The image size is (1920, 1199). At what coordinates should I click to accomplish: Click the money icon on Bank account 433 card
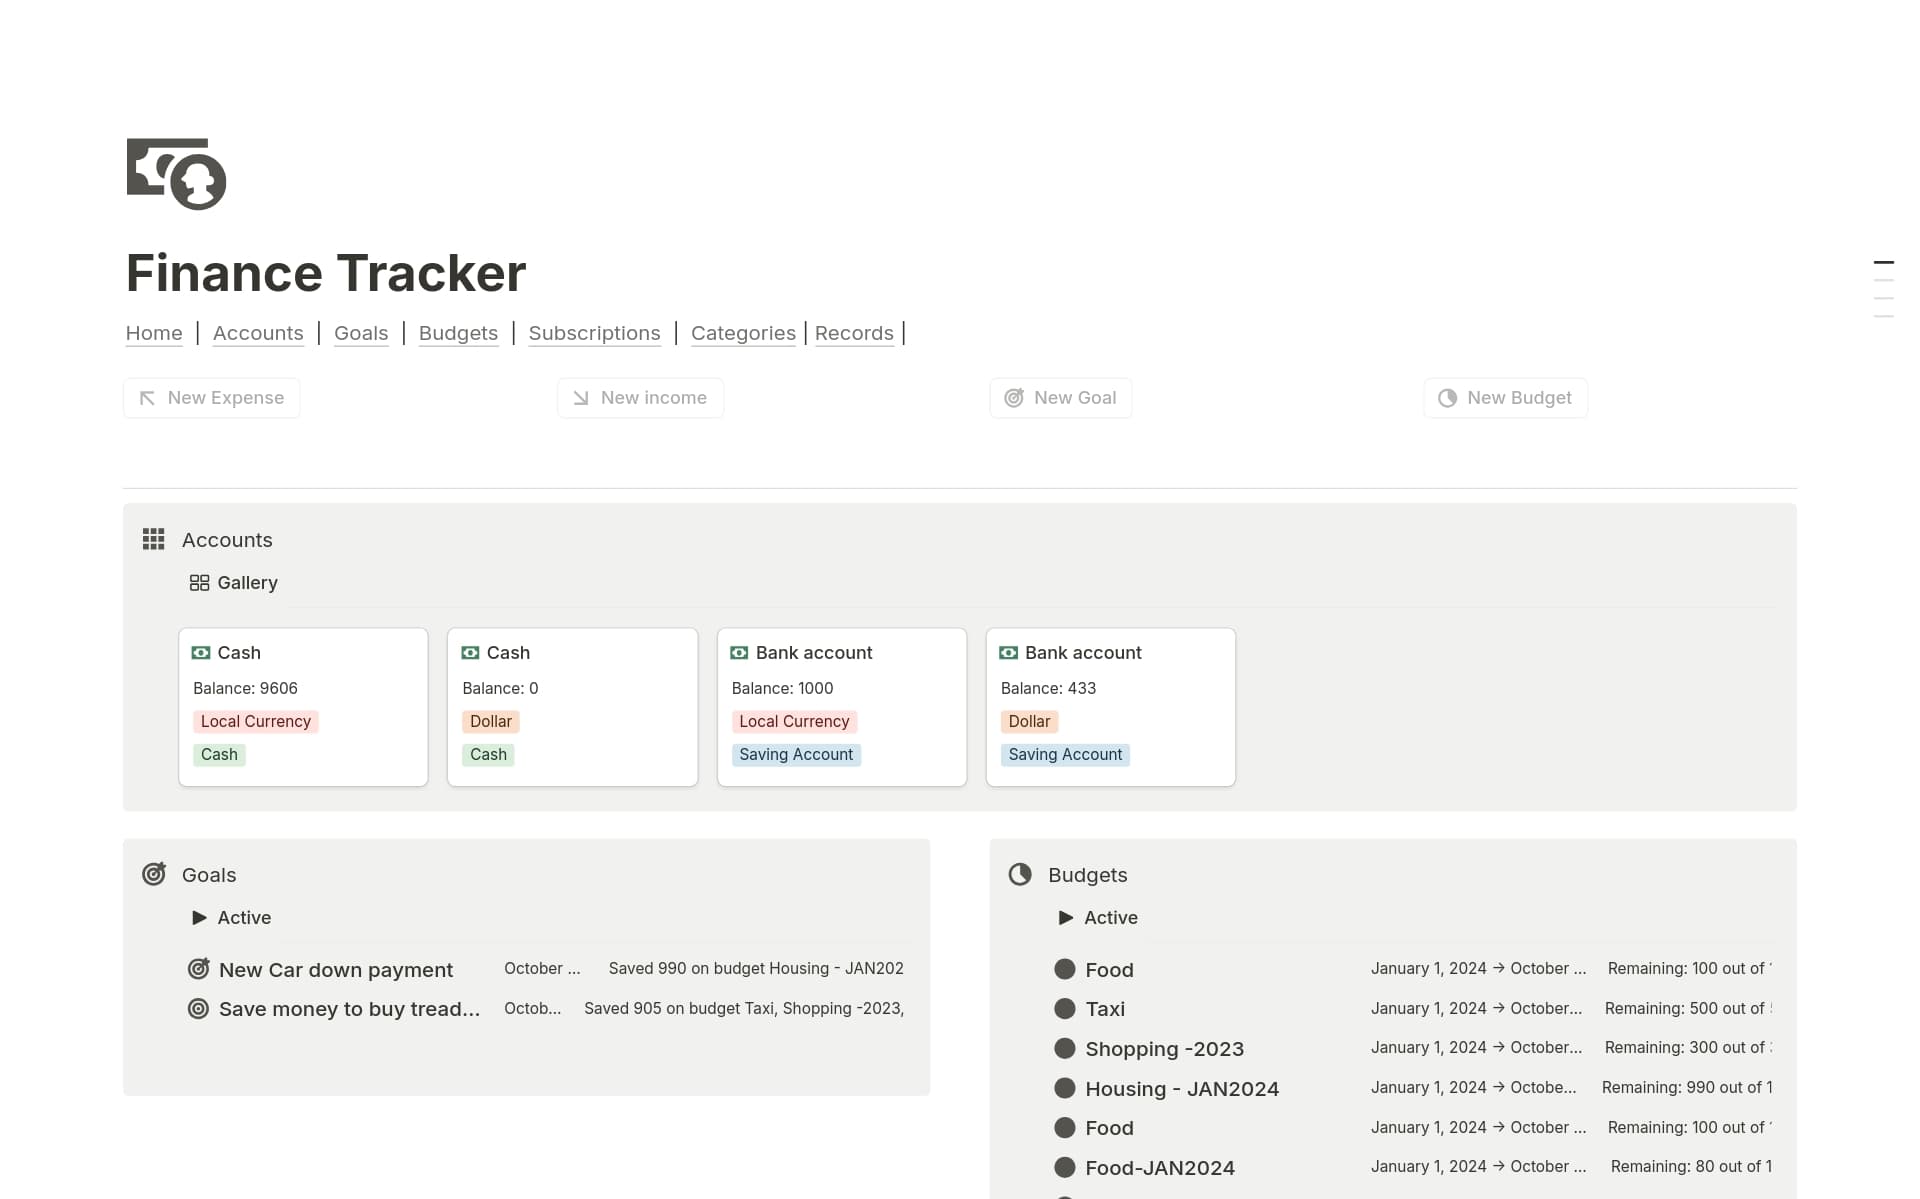point(1008,653)
